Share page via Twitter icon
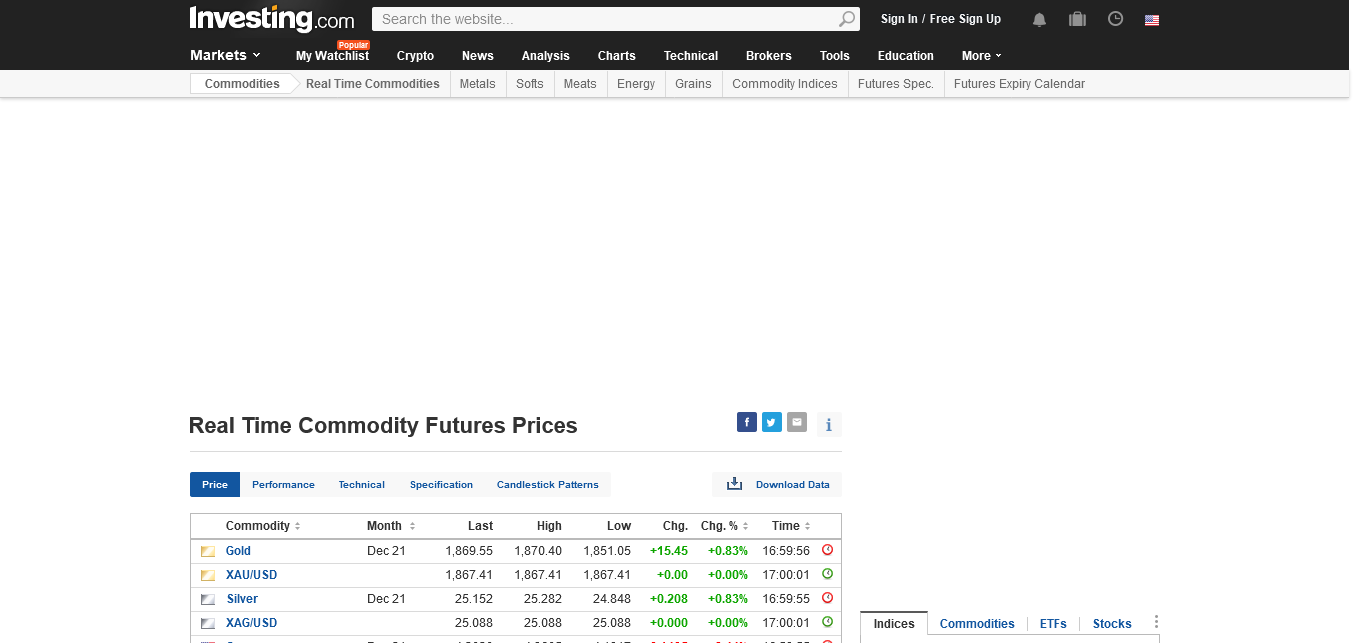1366x643 pixels. pyautogui.click(x=771, y=422)
